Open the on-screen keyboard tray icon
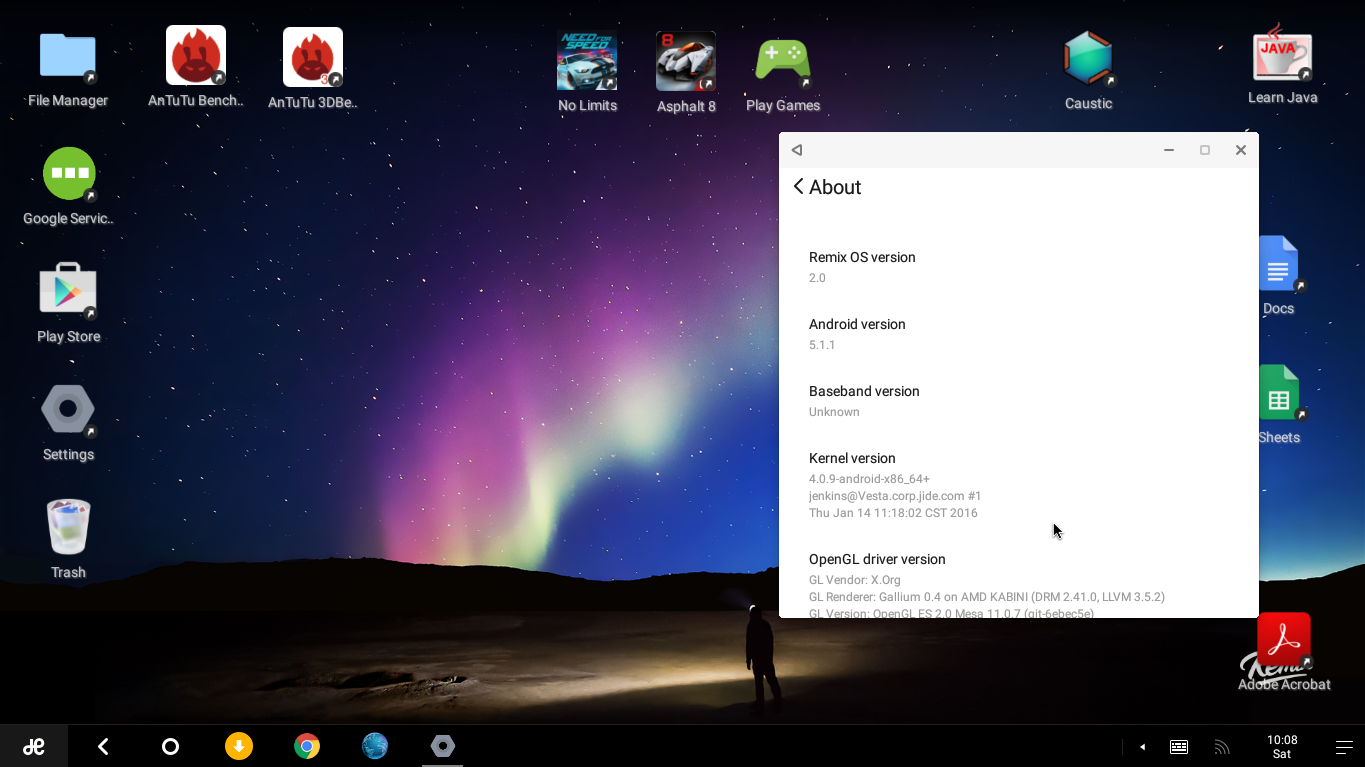The width and height of the screenshot is (1365, 767). point(1179,747)
